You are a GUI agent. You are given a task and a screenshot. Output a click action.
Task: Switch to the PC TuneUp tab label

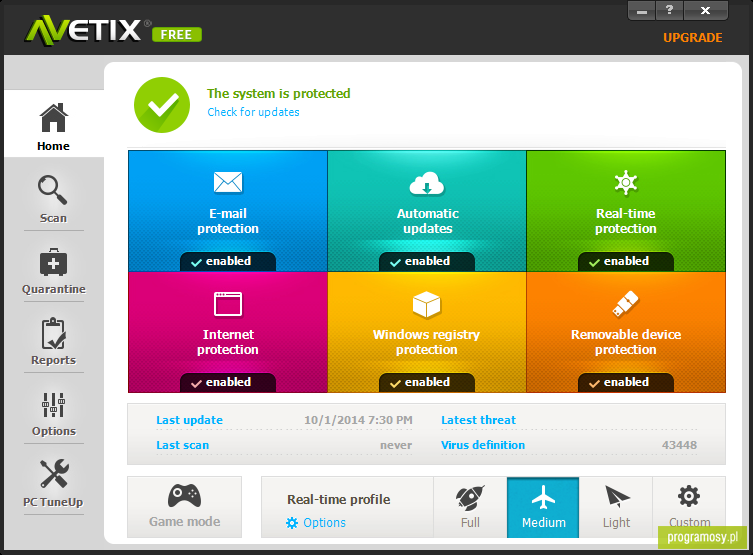53,502
